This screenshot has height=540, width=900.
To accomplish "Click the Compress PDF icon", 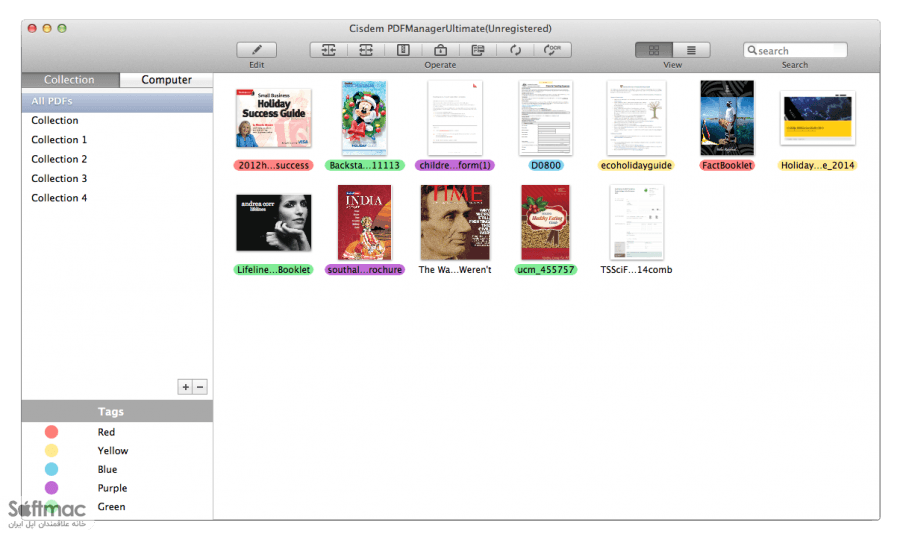I will point(403,50).
